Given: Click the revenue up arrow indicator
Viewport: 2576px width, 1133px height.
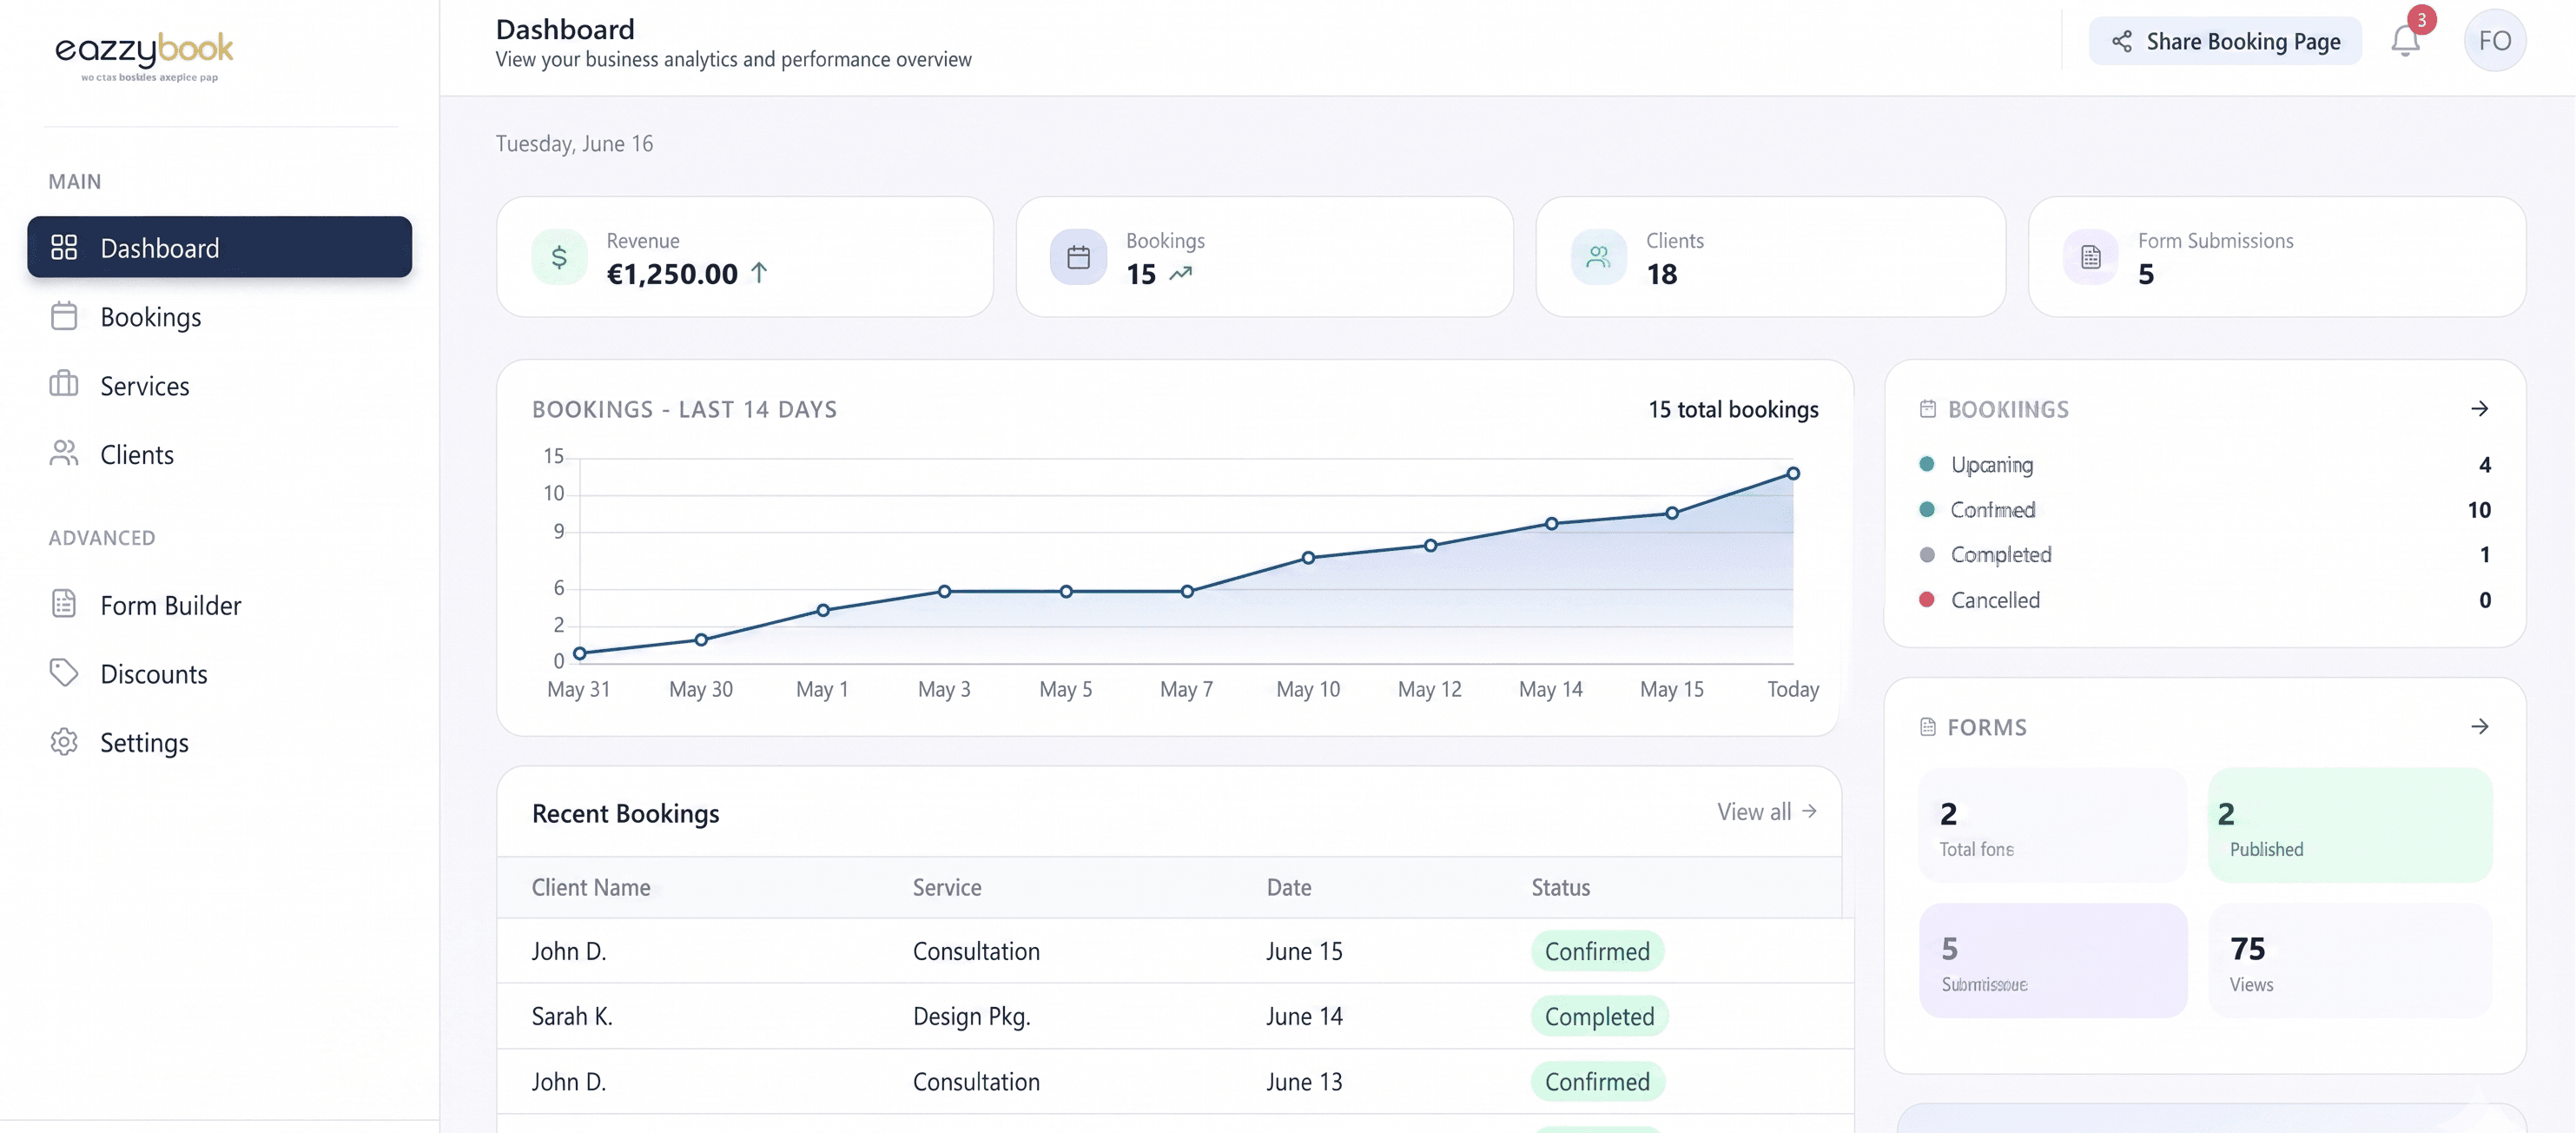Looking at the screenshot, I should coord(759,273).
